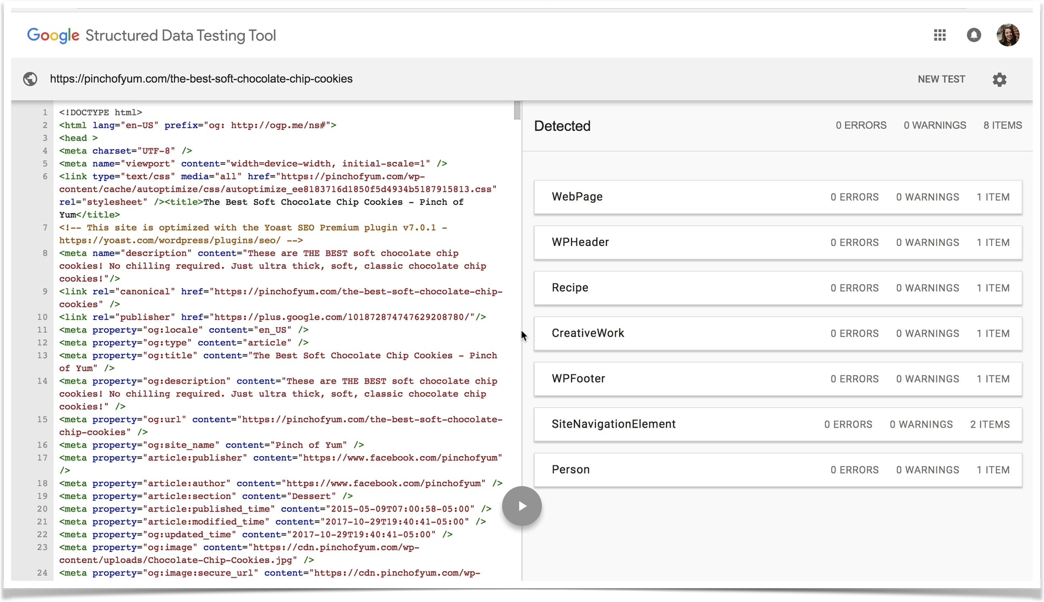Click the 'og:site_name' meta line
Image resolution: width=1044 pixels, height=602 pixels.
coord(212,445)
